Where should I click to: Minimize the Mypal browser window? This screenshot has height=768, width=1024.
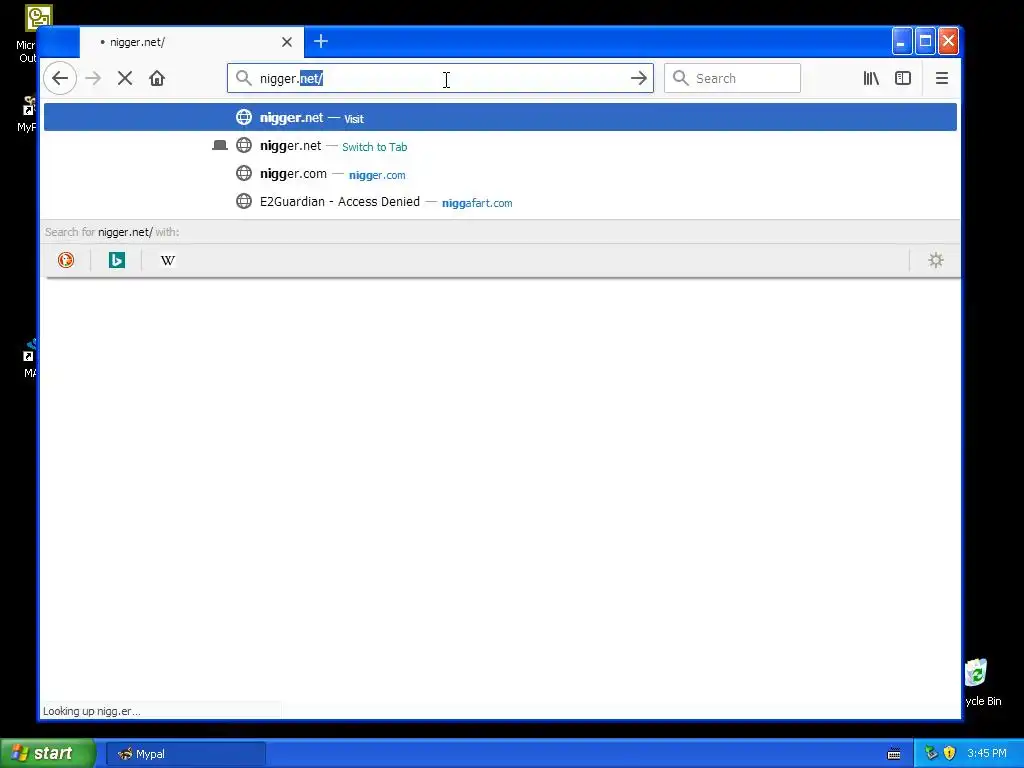(901, 42)
